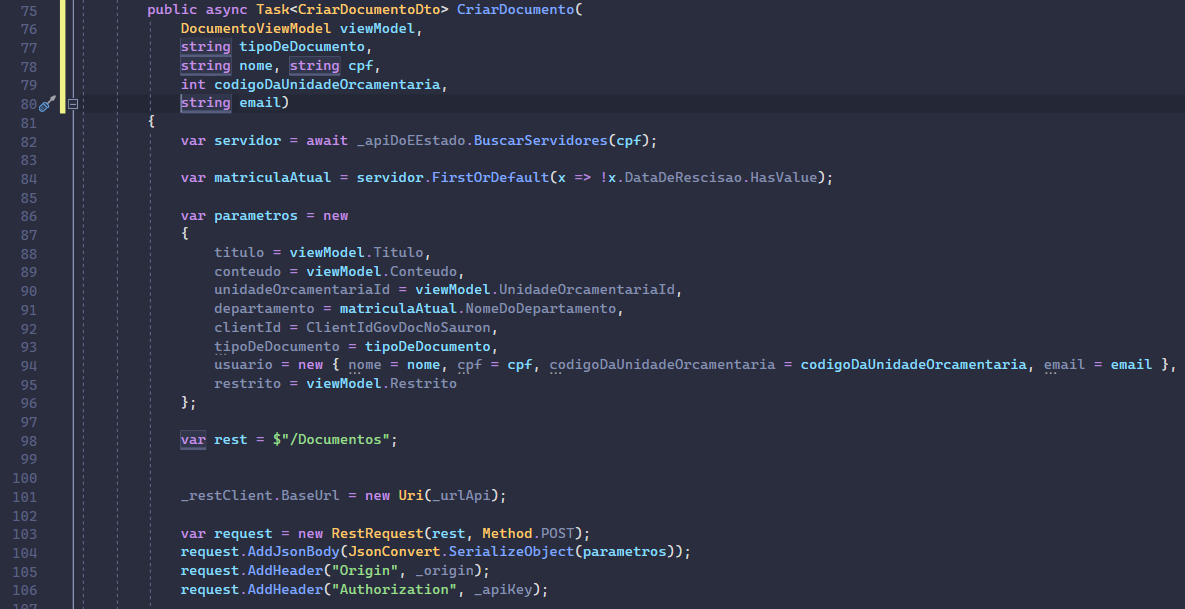Click line number 100 in gutter
The image size is (1185, 609).
pyautogui.click(x=25, y=478)
